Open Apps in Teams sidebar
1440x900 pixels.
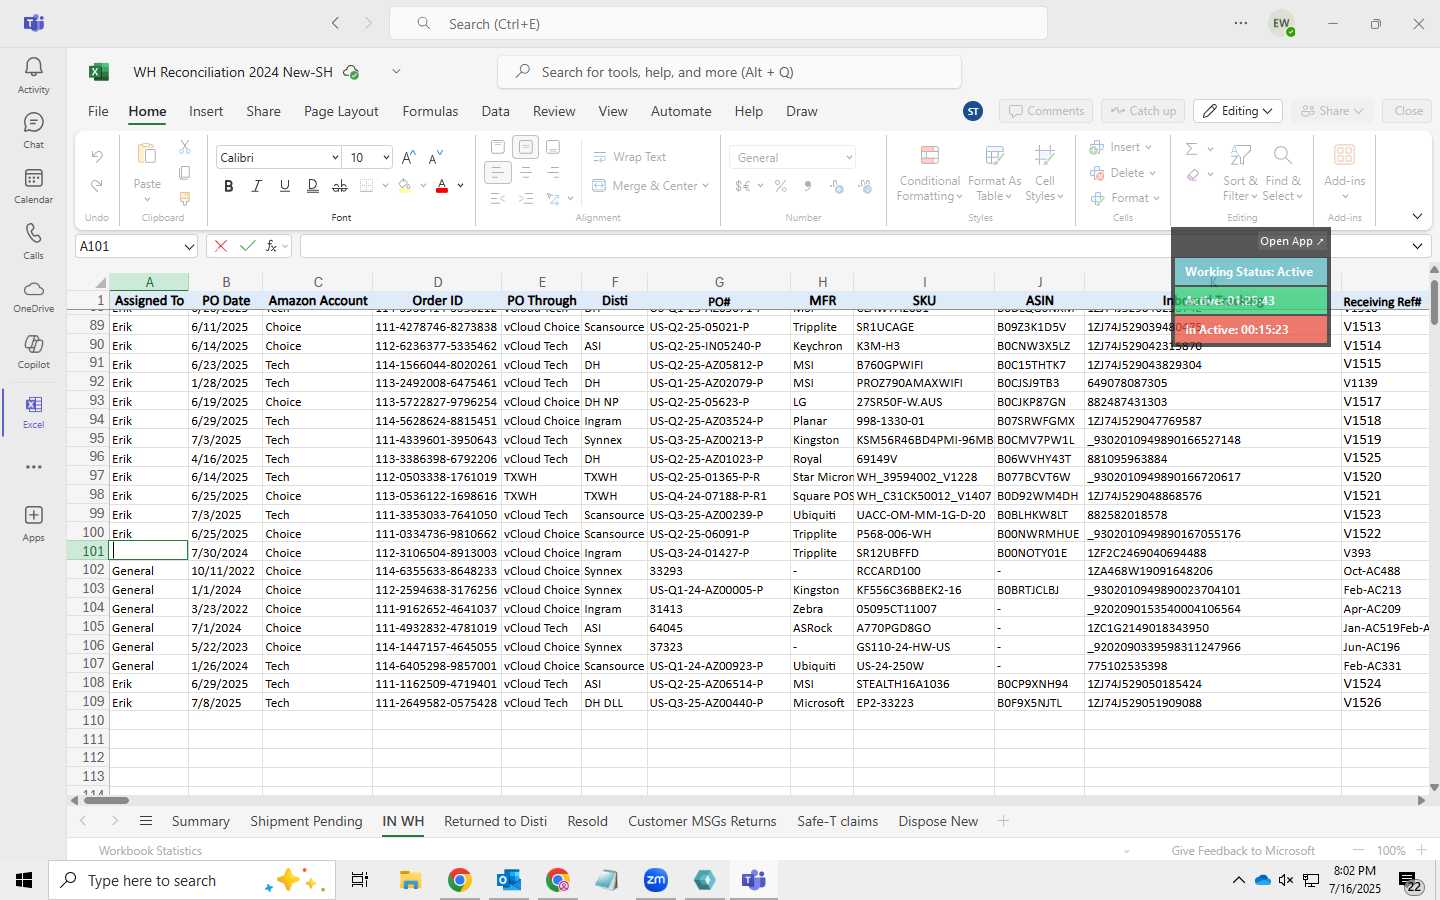33,523
